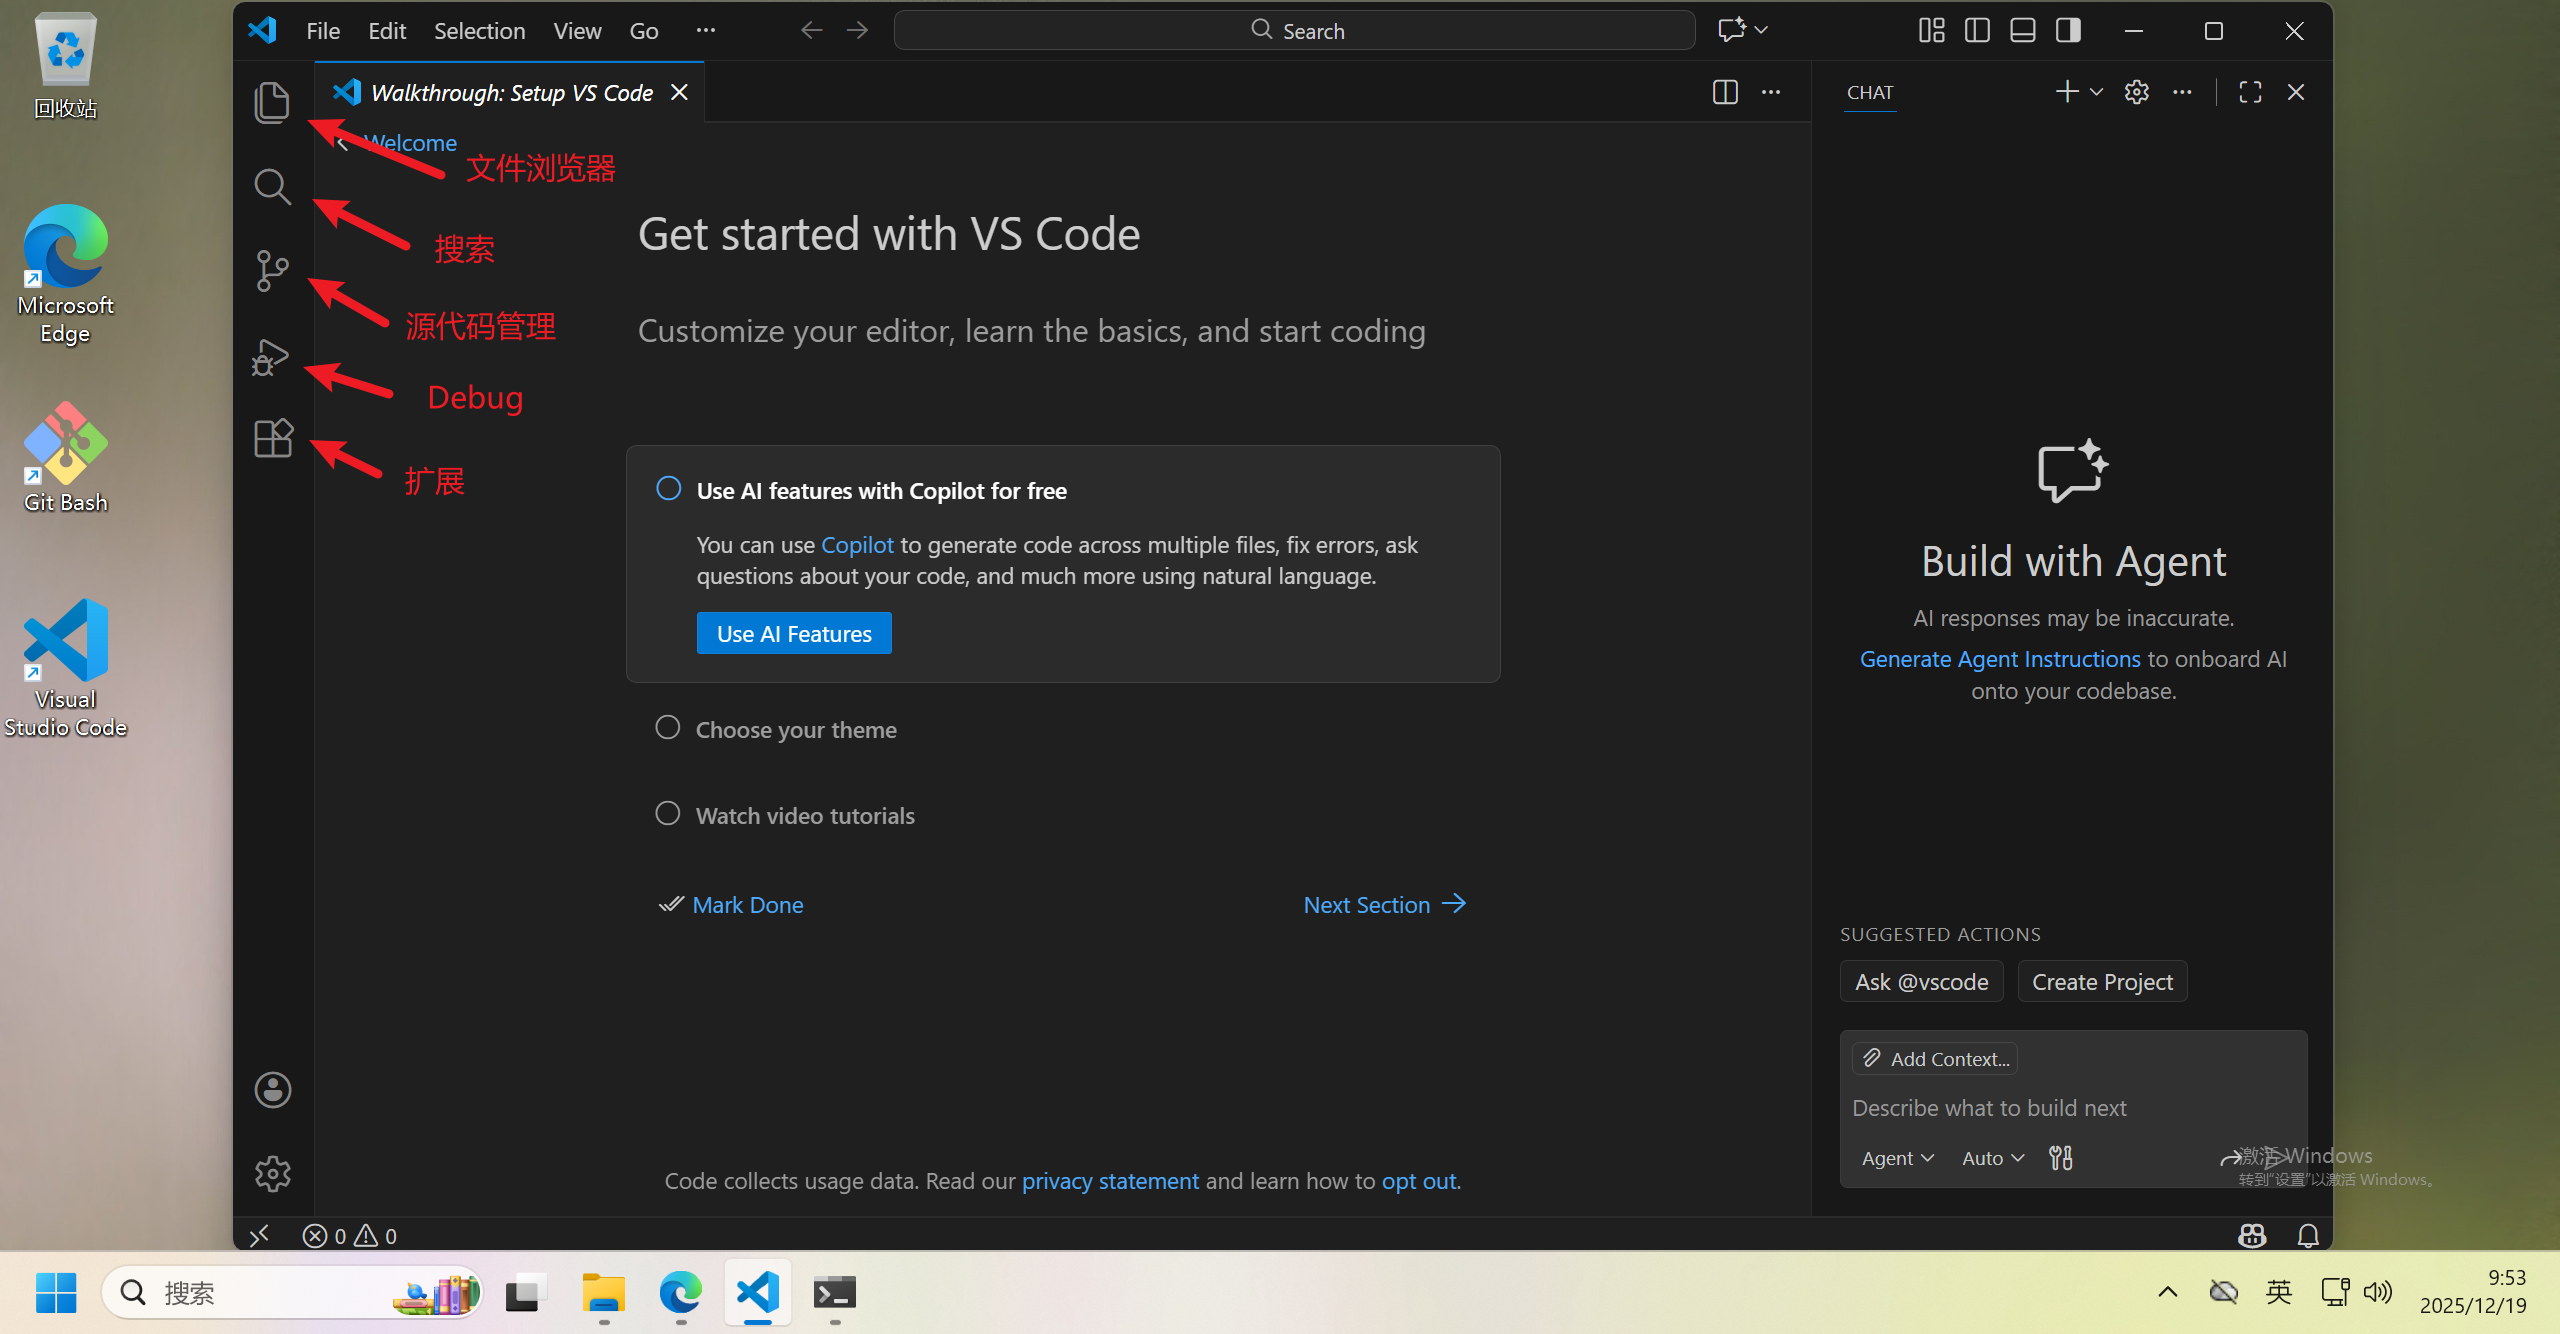Open Run and Debug view icon
This screenshot has width=2560, height=1334.
pos(272,357)
